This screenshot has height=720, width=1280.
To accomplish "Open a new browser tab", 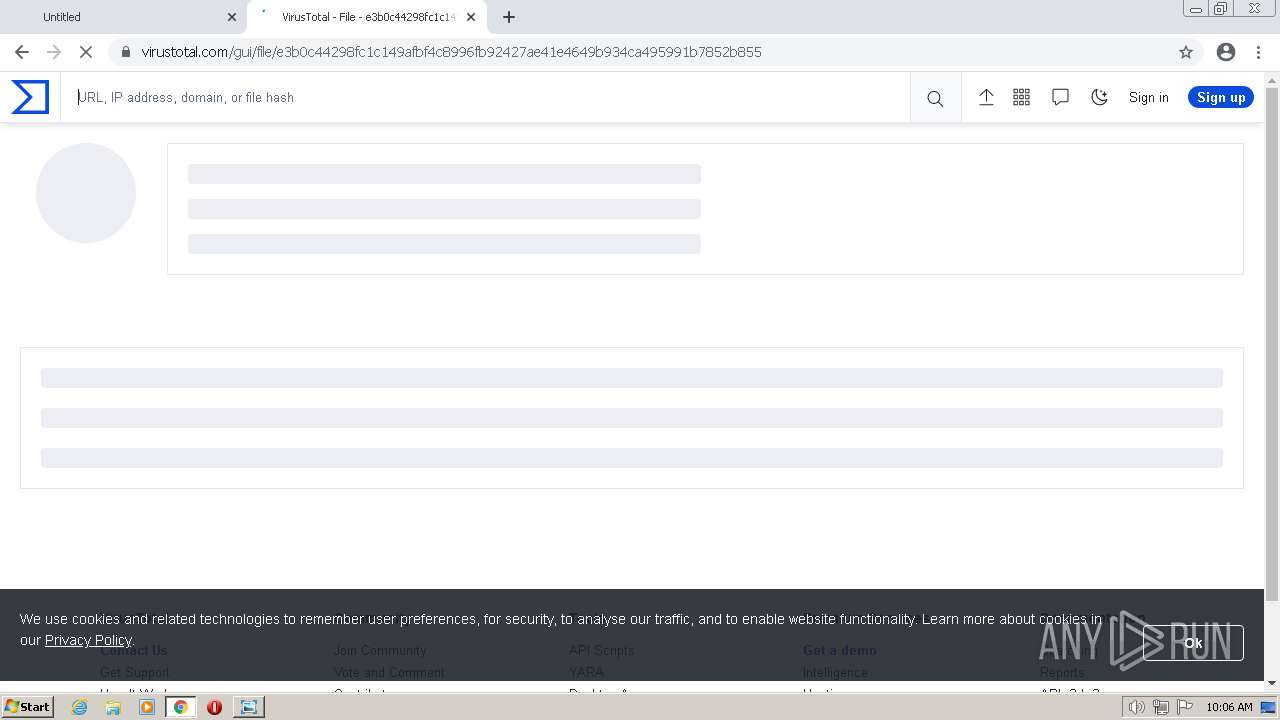I will (509, 17).
